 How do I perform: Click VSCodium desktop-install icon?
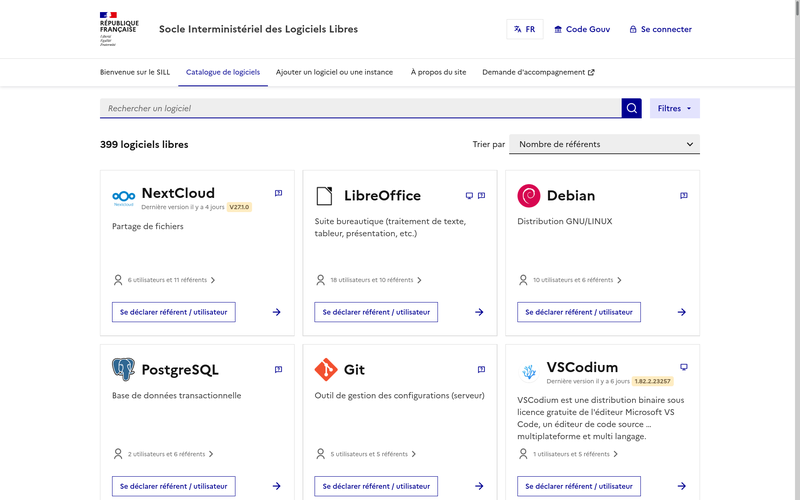coord(684,367)
